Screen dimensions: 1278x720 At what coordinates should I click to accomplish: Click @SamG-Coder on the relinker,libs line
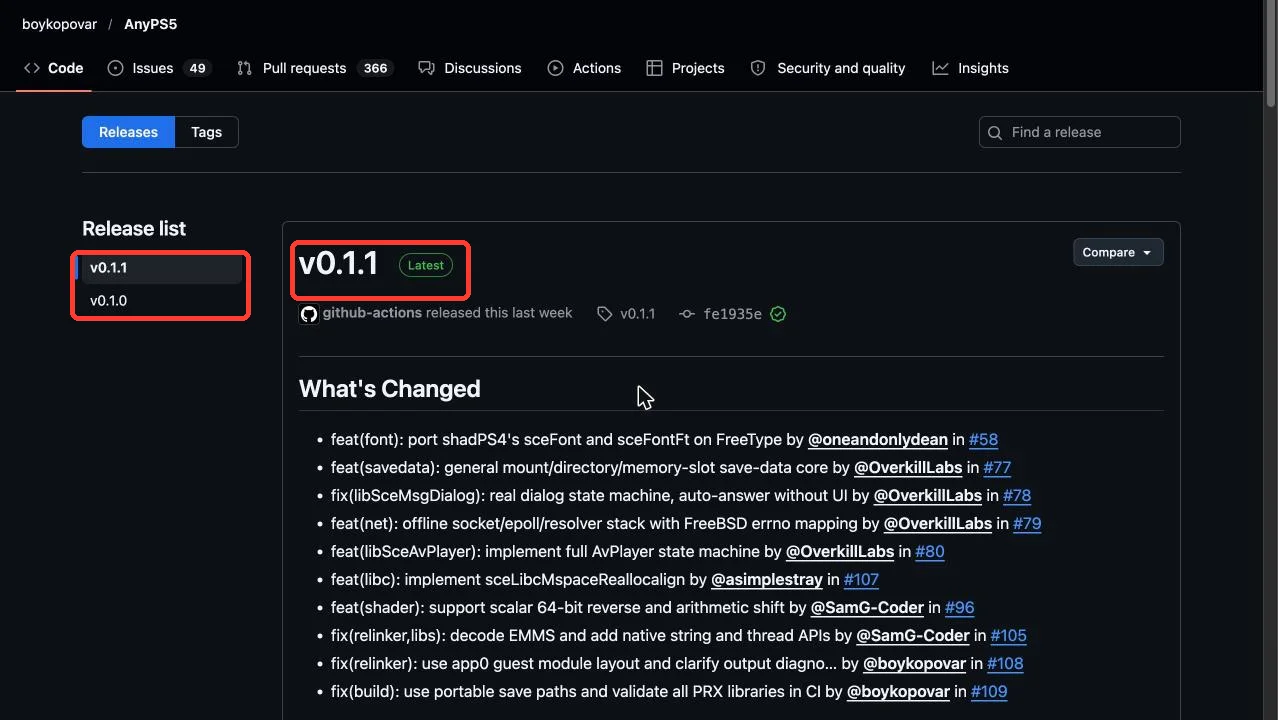coord(913,635)
